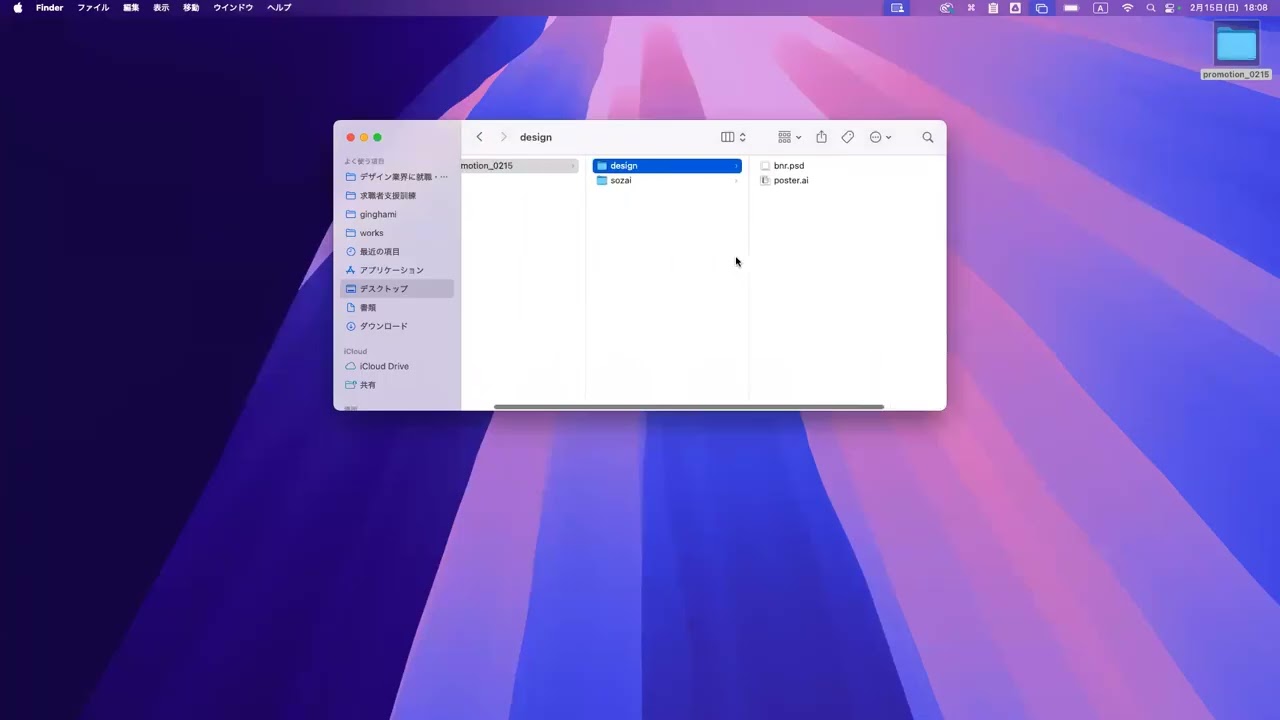1280x720 pixels.
Task: Open the 表示 menu
Action: click(161, 8)
